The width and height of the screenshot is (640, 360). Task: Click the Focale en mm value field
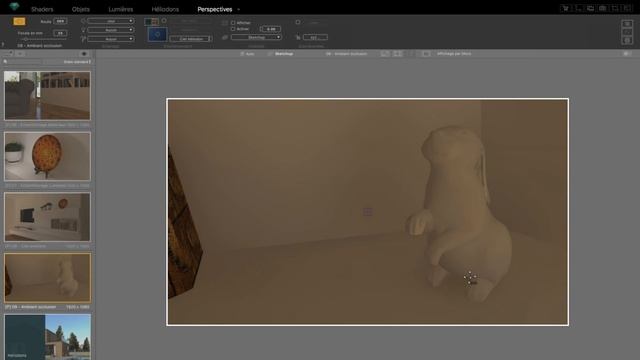click(60, 33)
